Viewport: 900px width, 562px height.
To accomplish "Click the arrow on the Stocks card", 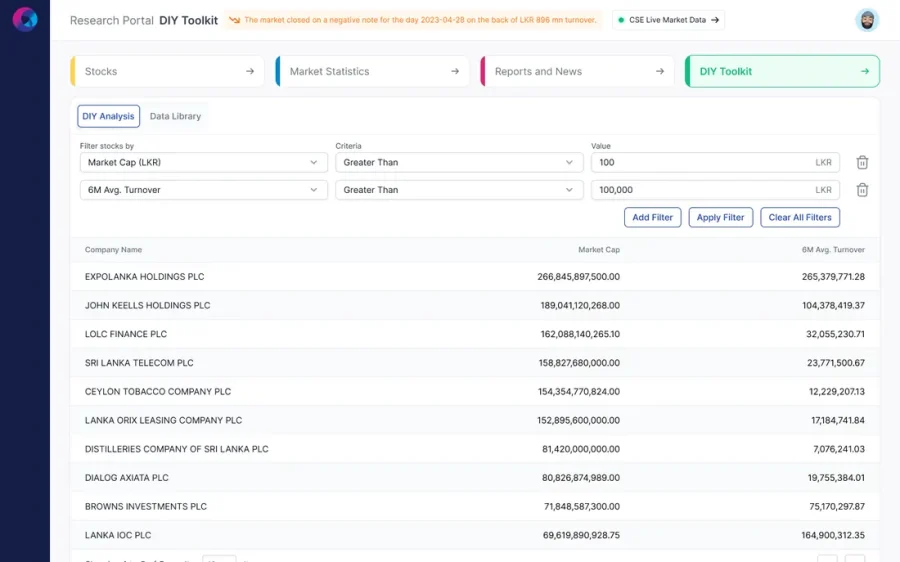I will 250,71.
